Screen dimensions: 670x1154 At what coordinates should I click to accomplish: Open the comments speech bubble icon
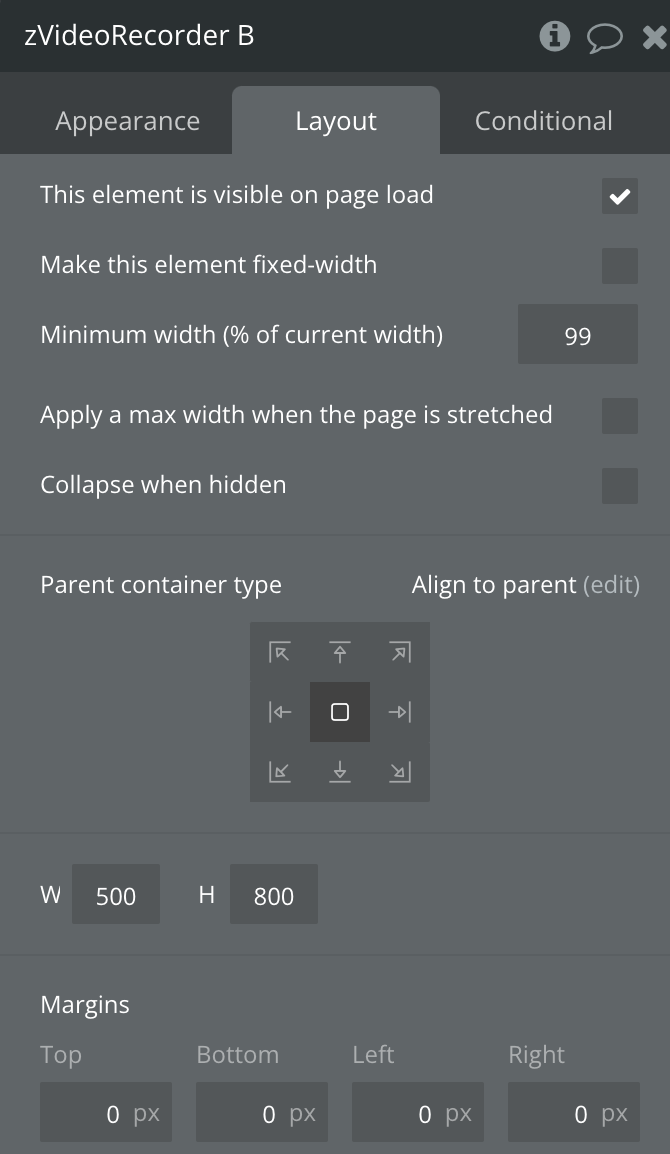604,38
